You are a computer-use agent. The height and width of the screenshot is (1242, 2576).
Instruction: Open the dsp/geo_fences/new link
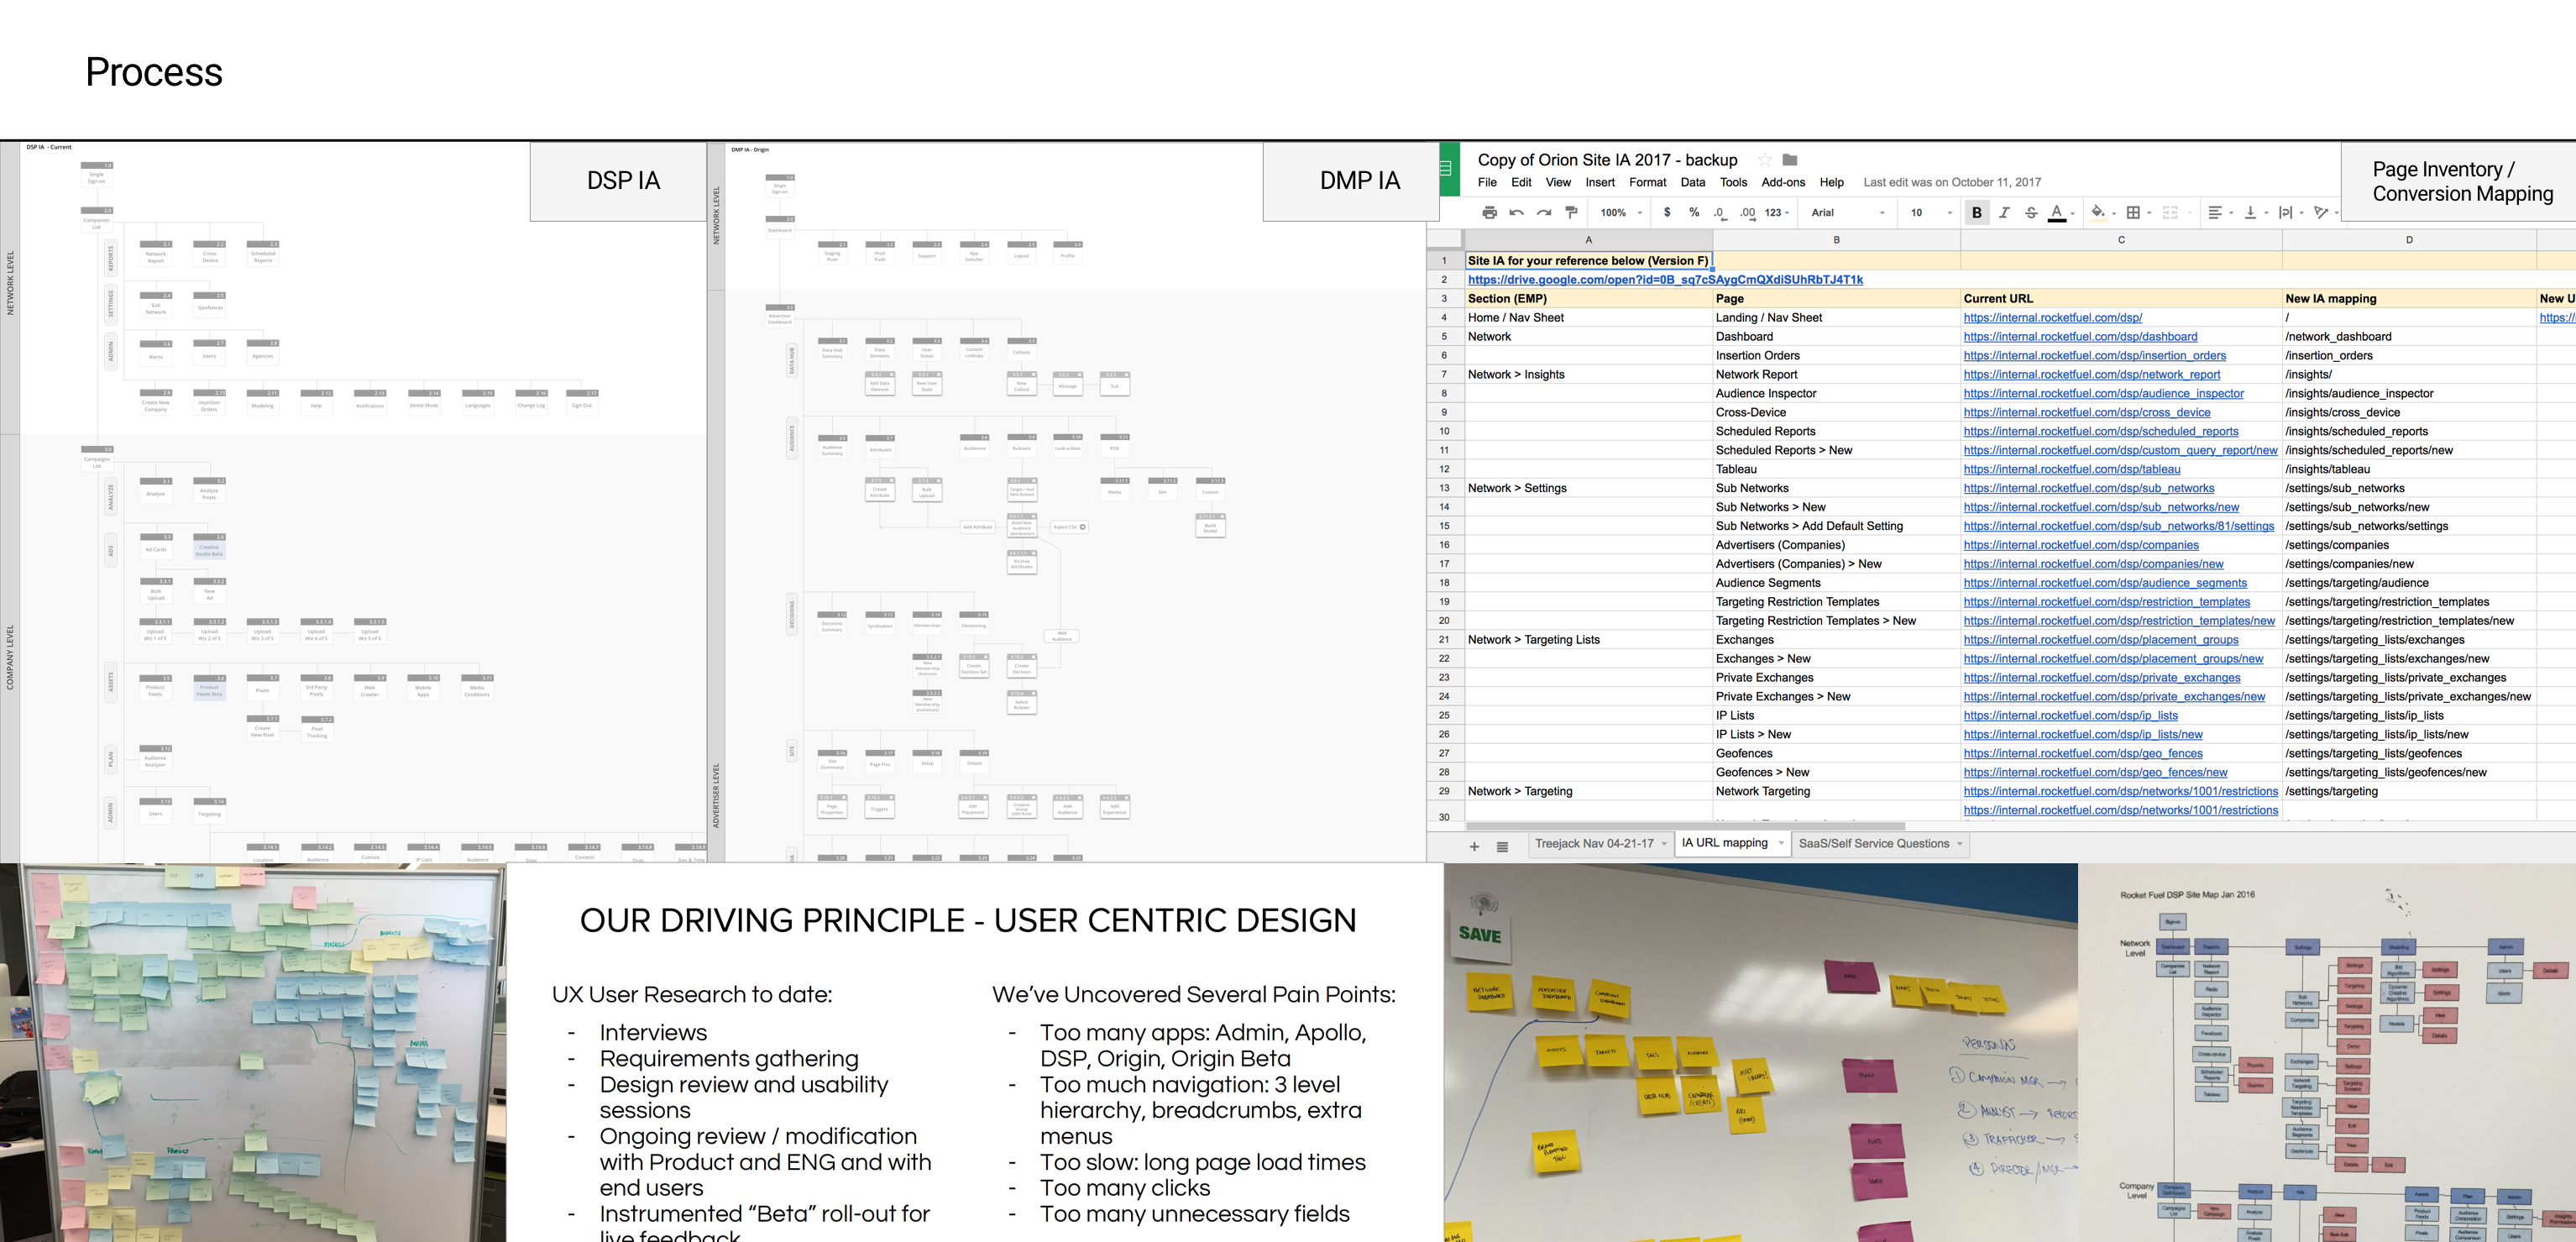2095,773
